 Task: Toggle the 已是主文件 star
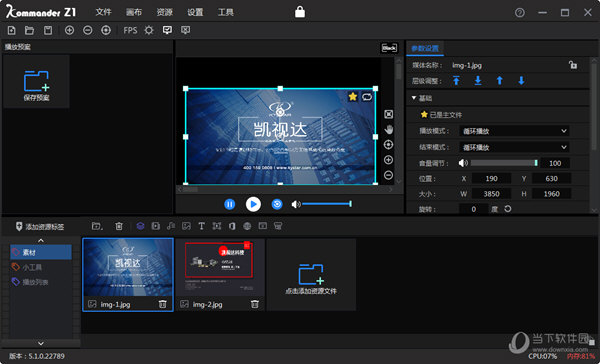click(x=424, y=114)
